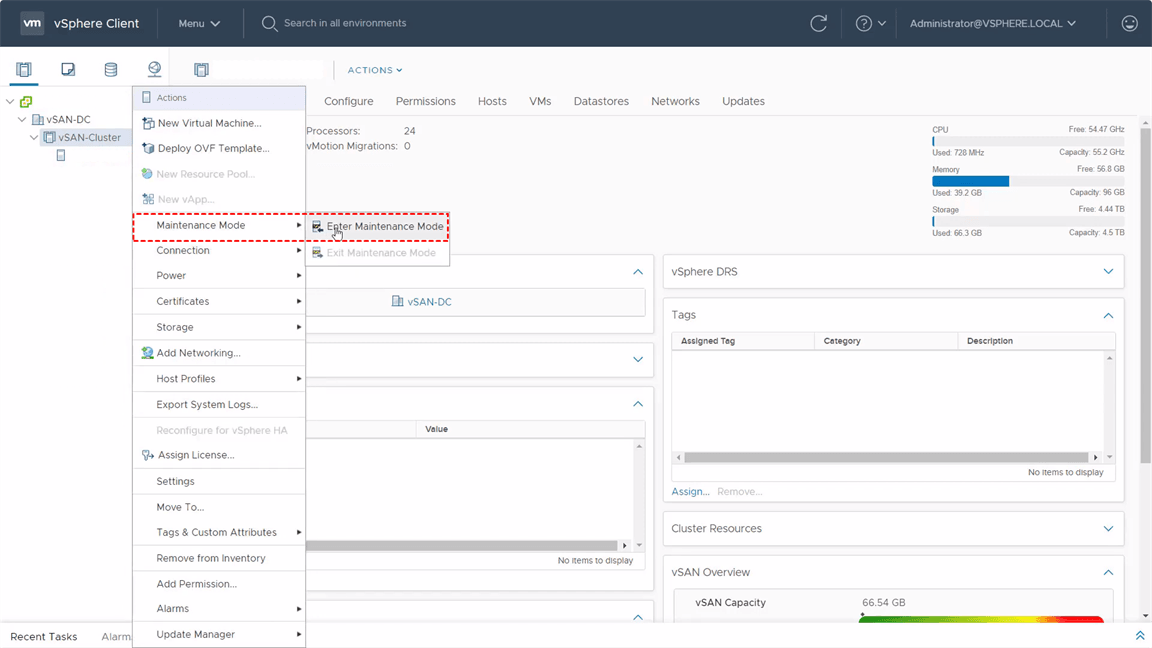Click the host icon under vSAN-Cluster

click(61, 156)
